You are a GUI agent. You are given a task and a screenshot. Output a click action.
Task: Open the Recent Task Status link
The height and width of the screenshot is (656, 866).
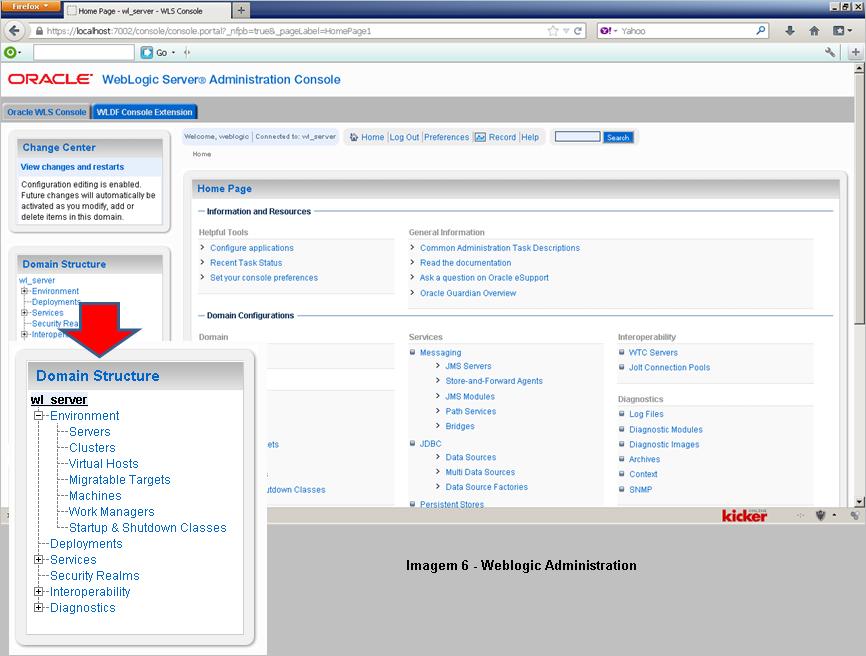pos(246,263)
